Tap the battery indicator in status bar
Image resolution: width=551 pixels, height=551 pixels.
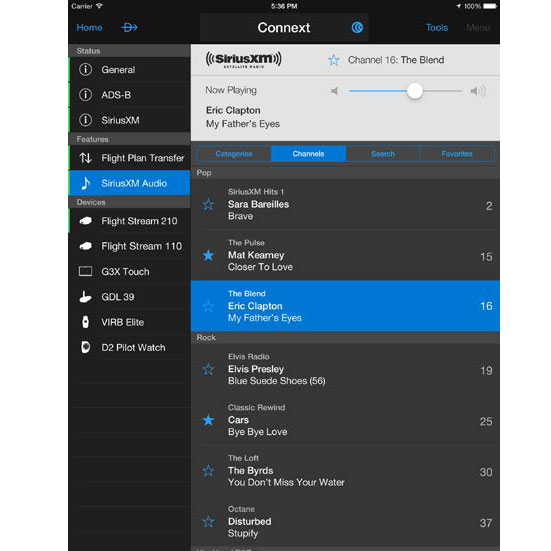pos(490,6)
